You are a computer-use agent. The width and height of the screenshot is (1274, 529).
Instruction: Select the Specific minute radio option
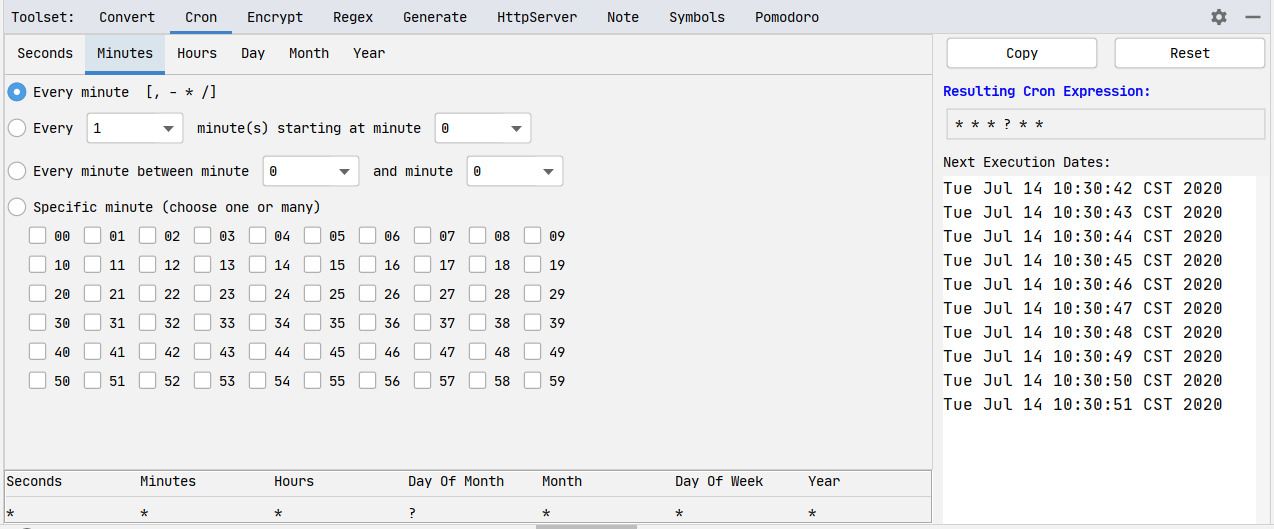[x=17, y=207]
